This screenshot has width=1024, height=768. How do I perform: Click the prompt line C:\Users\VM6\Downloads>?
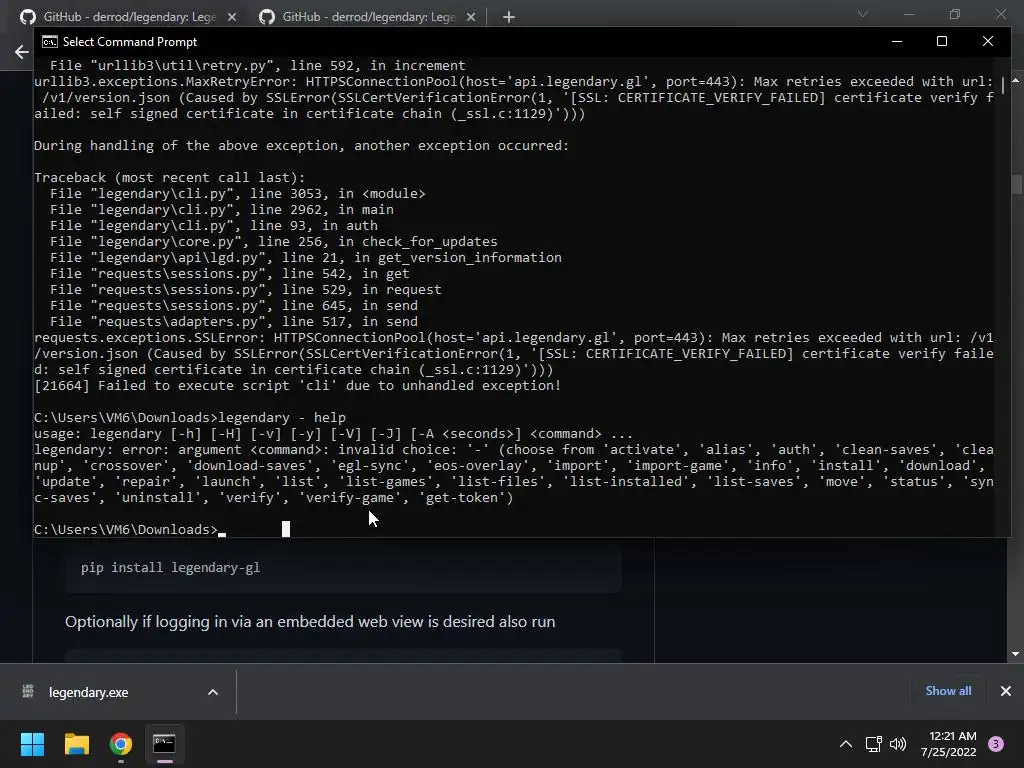point(125,530)
